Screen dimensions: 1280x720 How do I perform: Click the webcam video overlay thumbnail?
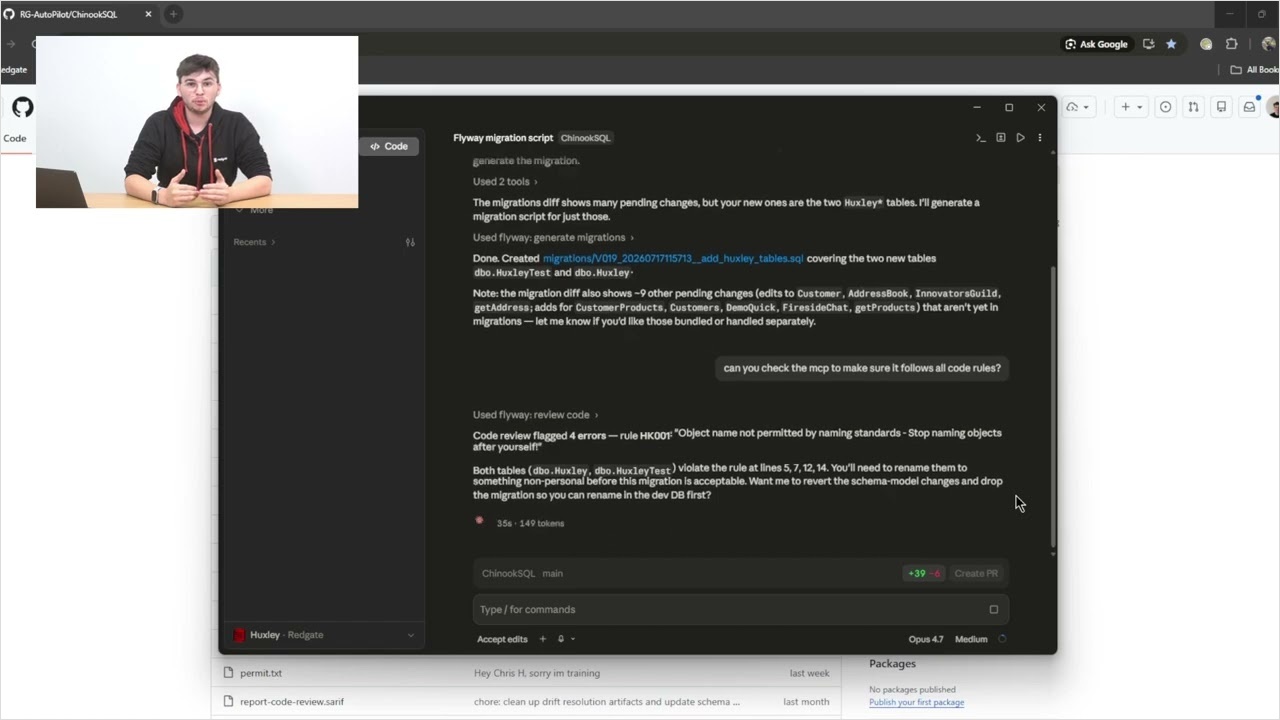[197, 122]
